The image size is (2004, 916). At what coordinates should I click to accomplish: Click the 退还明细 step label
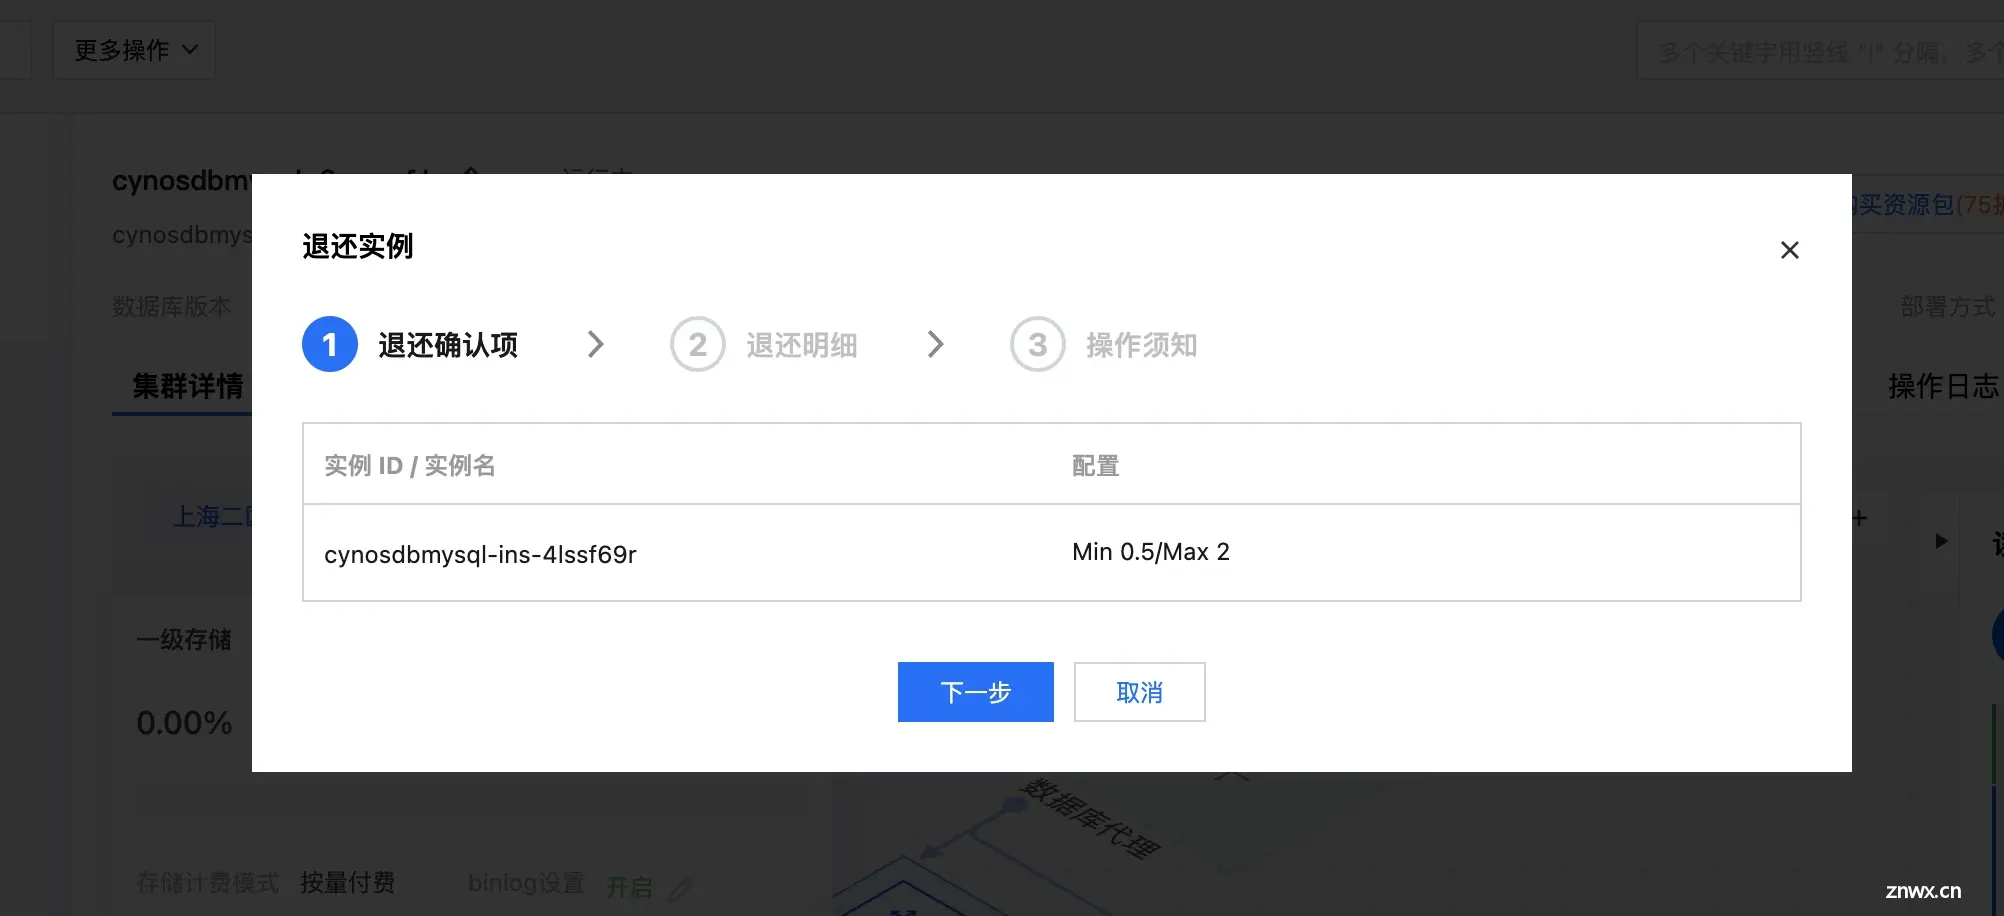click(802, 346)
